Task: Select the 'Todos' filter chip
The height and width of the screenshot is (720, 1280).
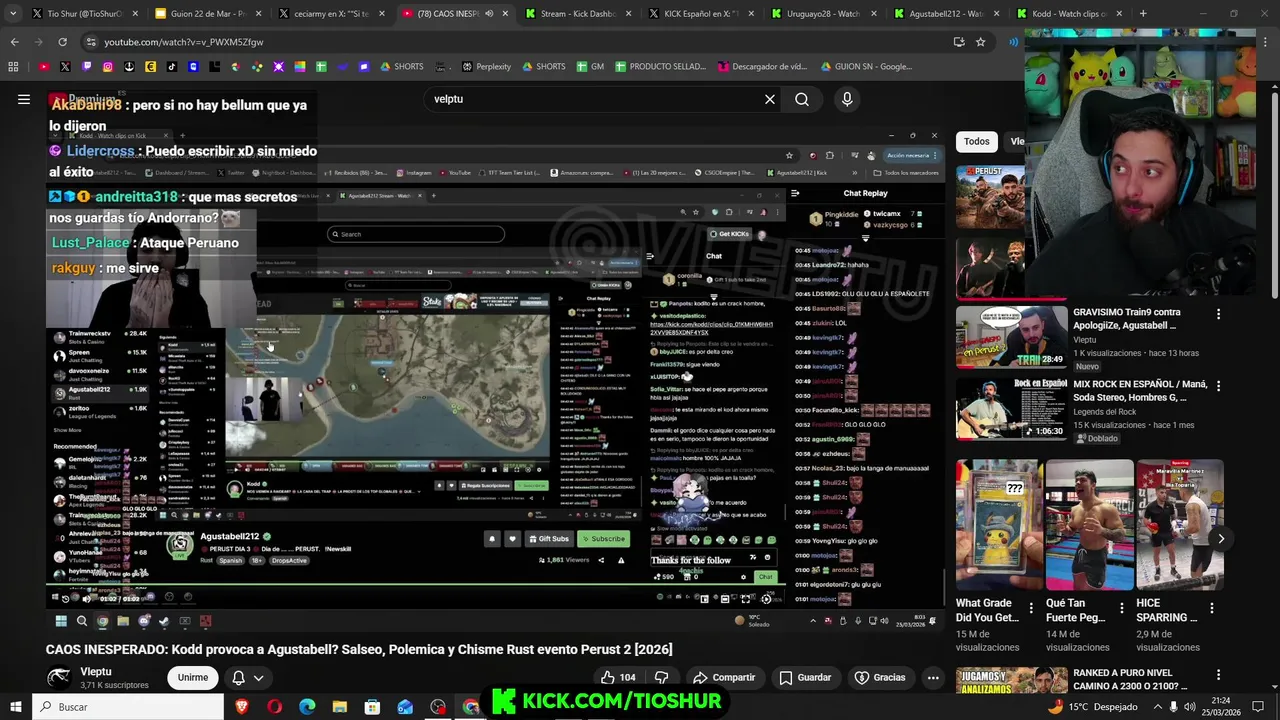Action: pos(977,141)
